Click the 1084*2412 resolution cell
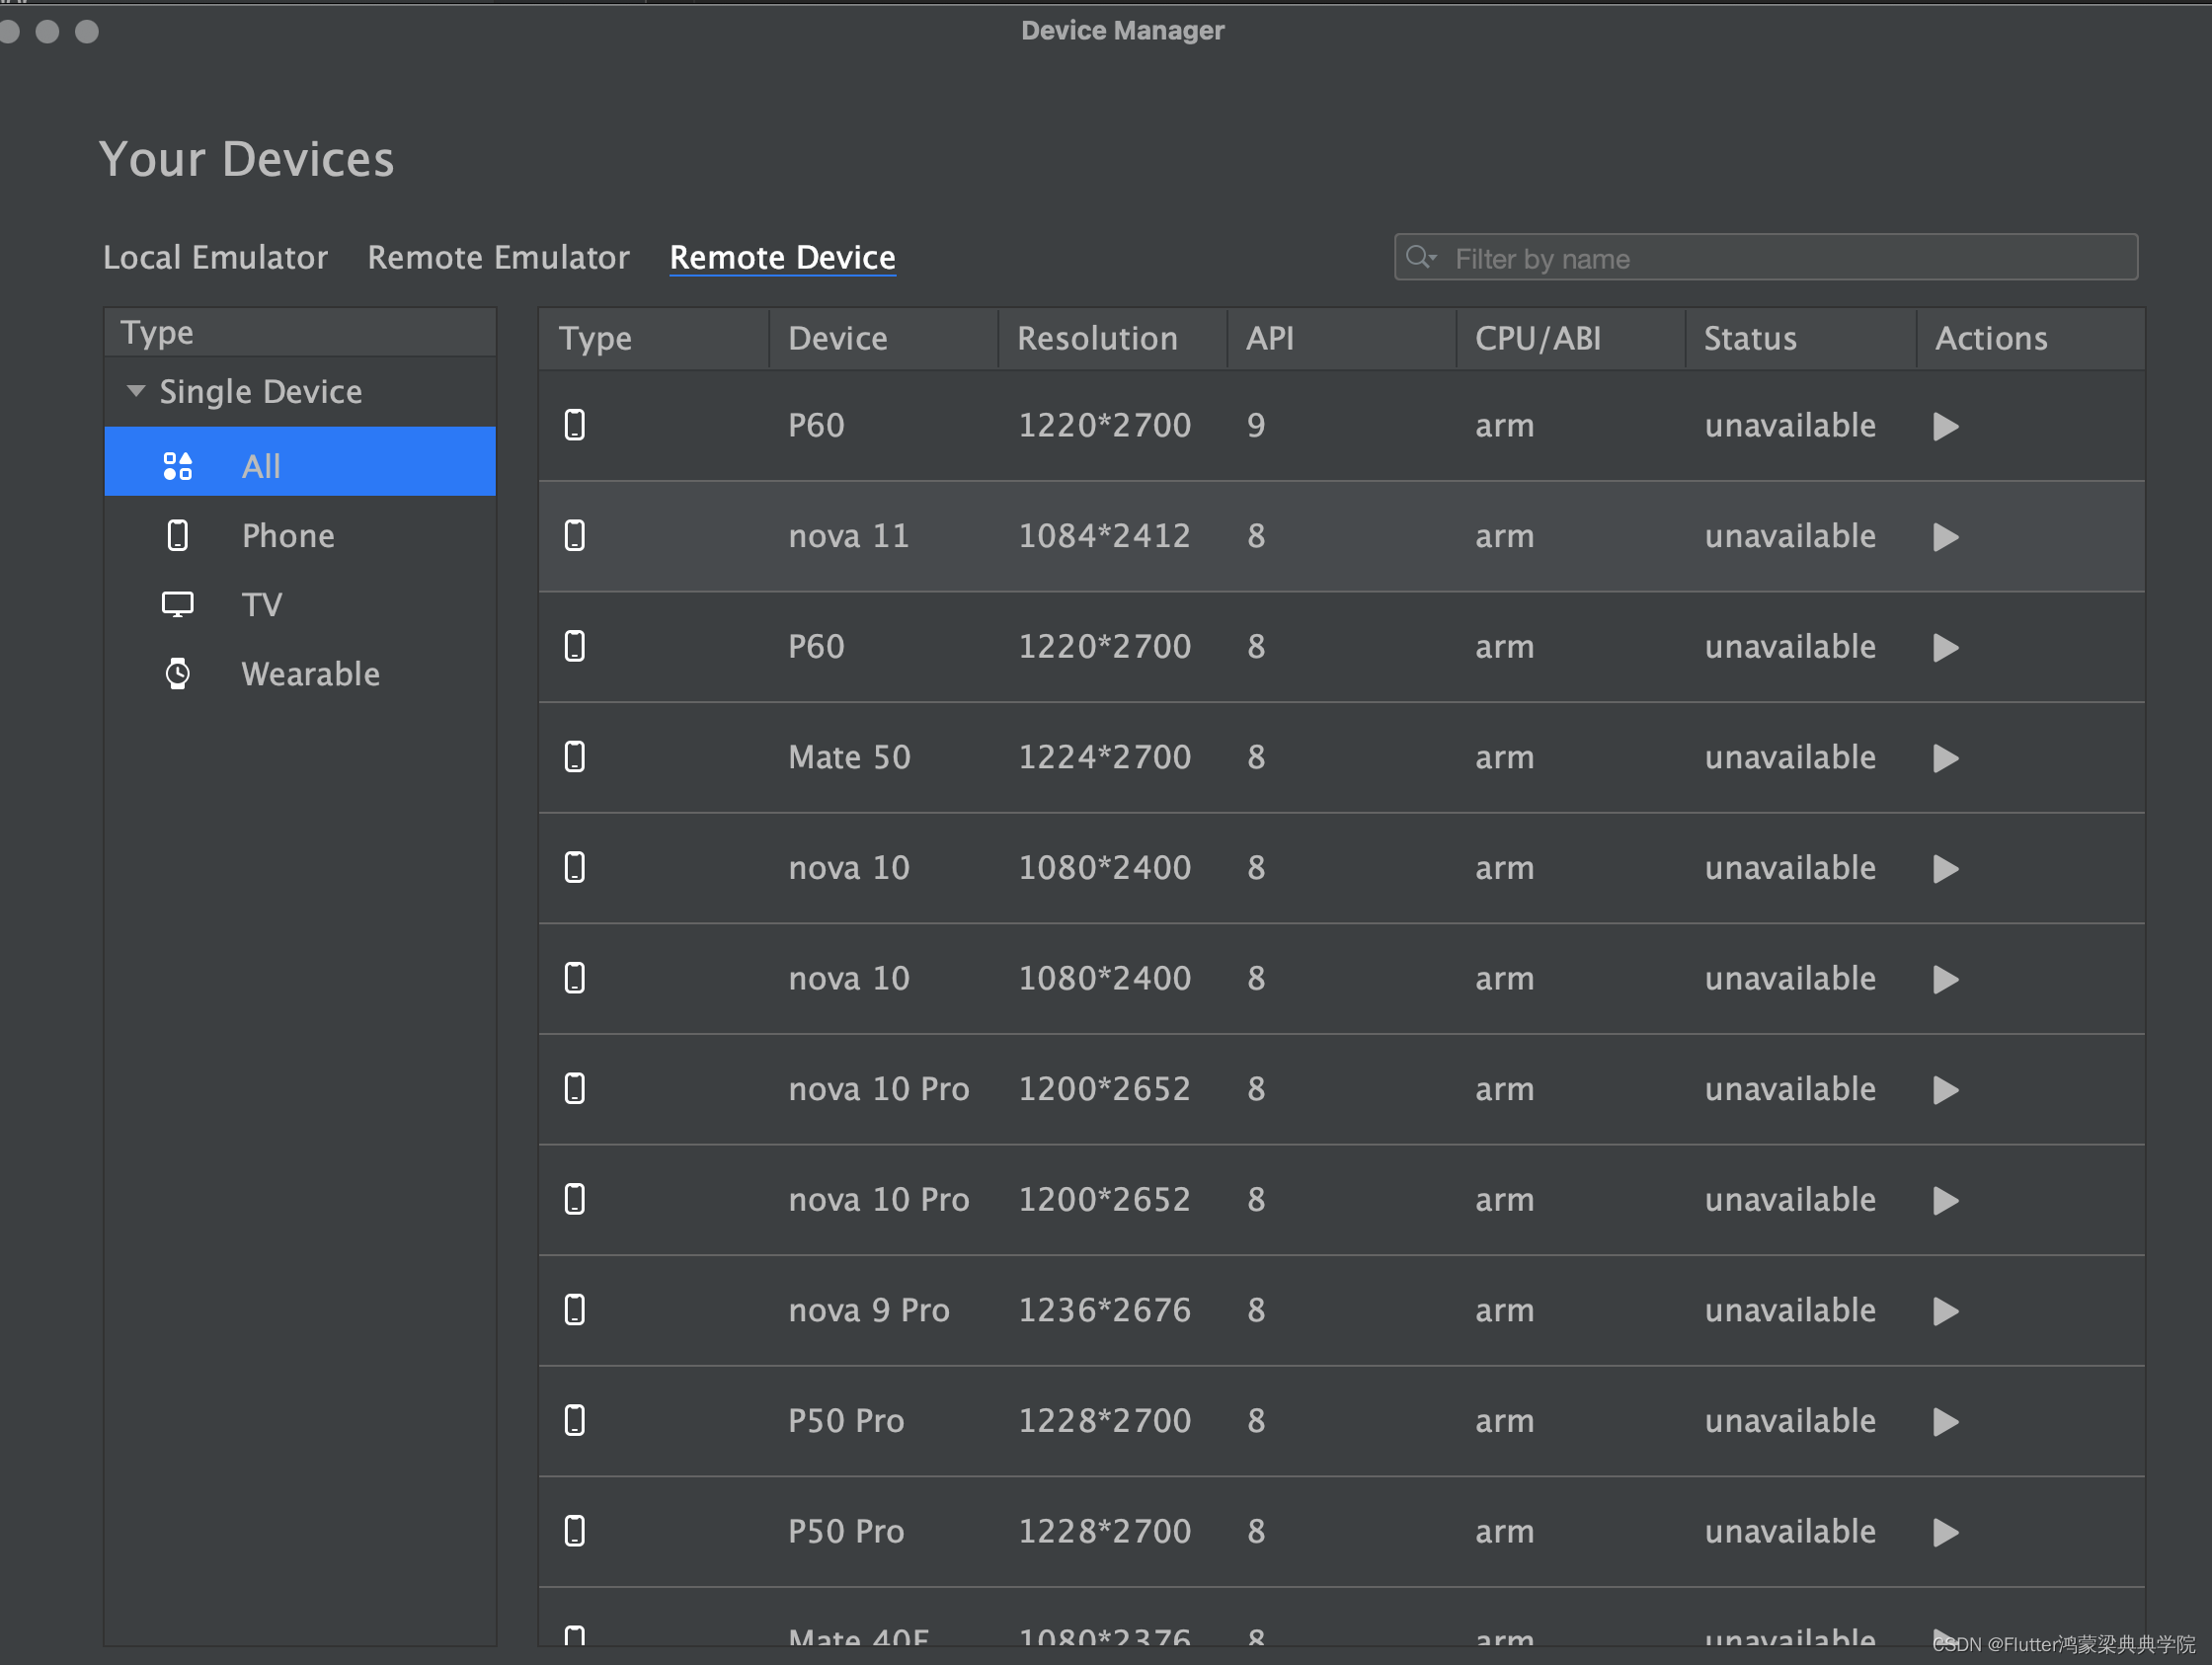Image resolution: width=2212 pixels, height=1665 pixels. [x=1104, y=536]
